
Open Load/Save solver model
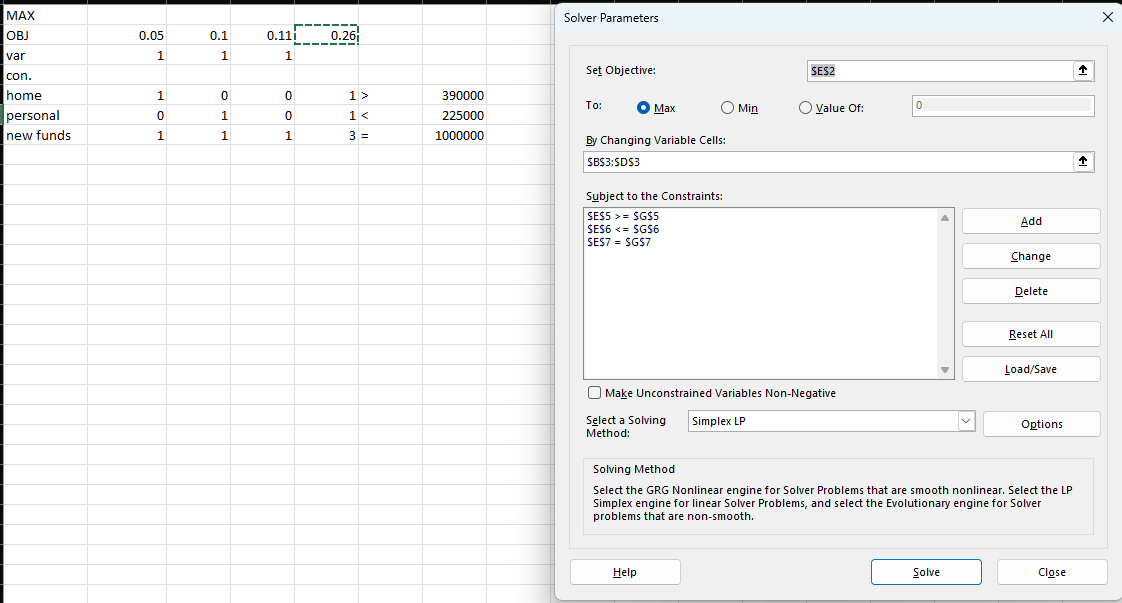point(1030,368)
